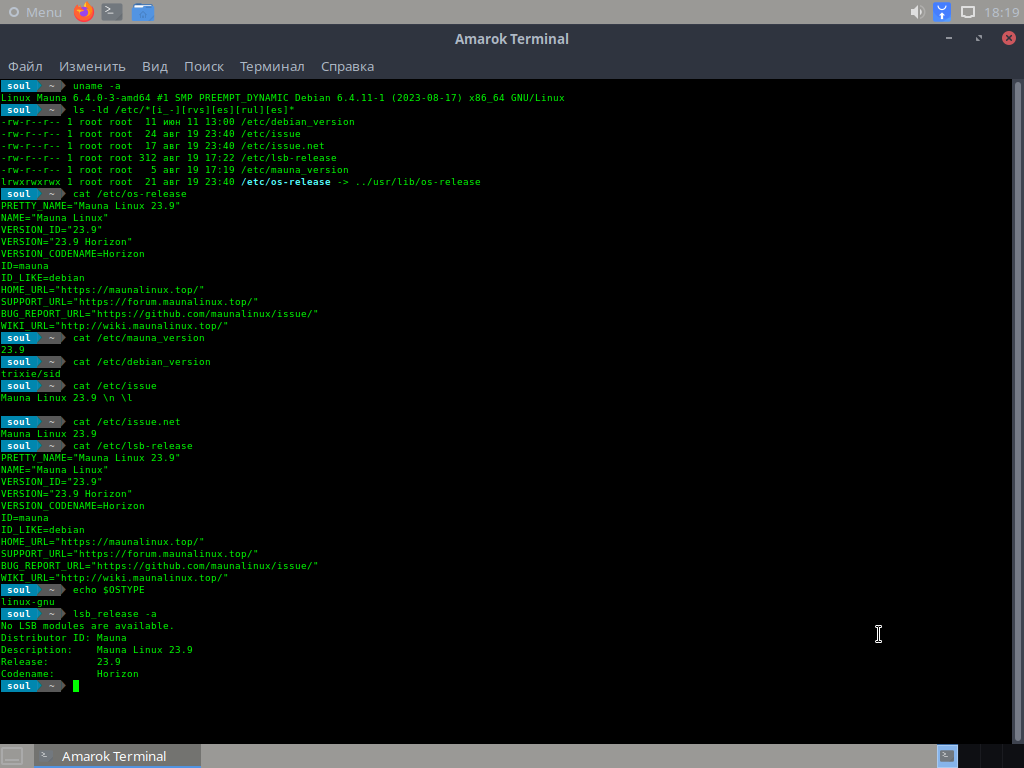Close the Amarok Terminal window
The height and width of the screenshot is (768, 1024).
coord(1009,38)
